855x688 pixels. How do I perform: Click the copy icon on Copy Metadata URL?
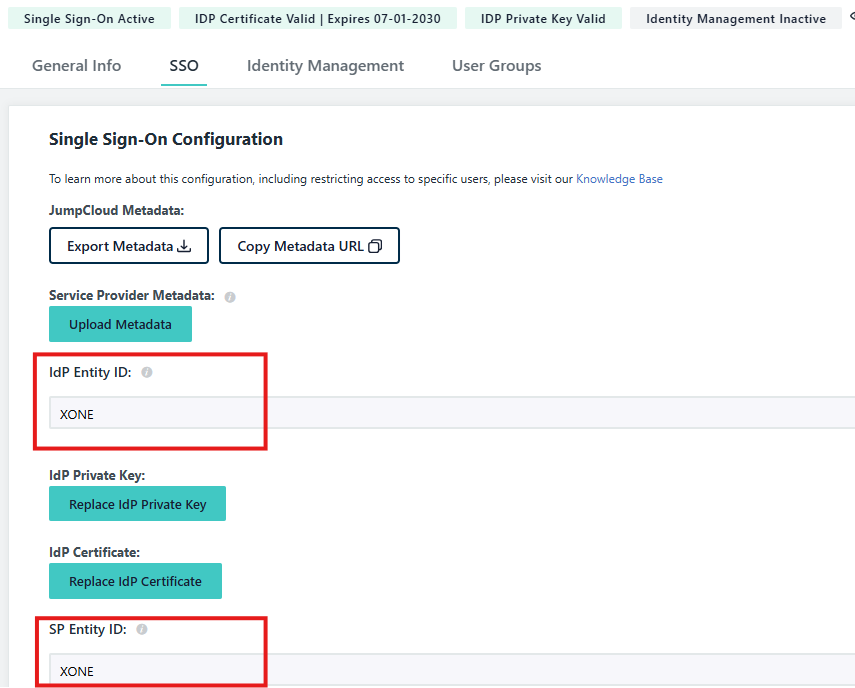(x=375, y=246)
